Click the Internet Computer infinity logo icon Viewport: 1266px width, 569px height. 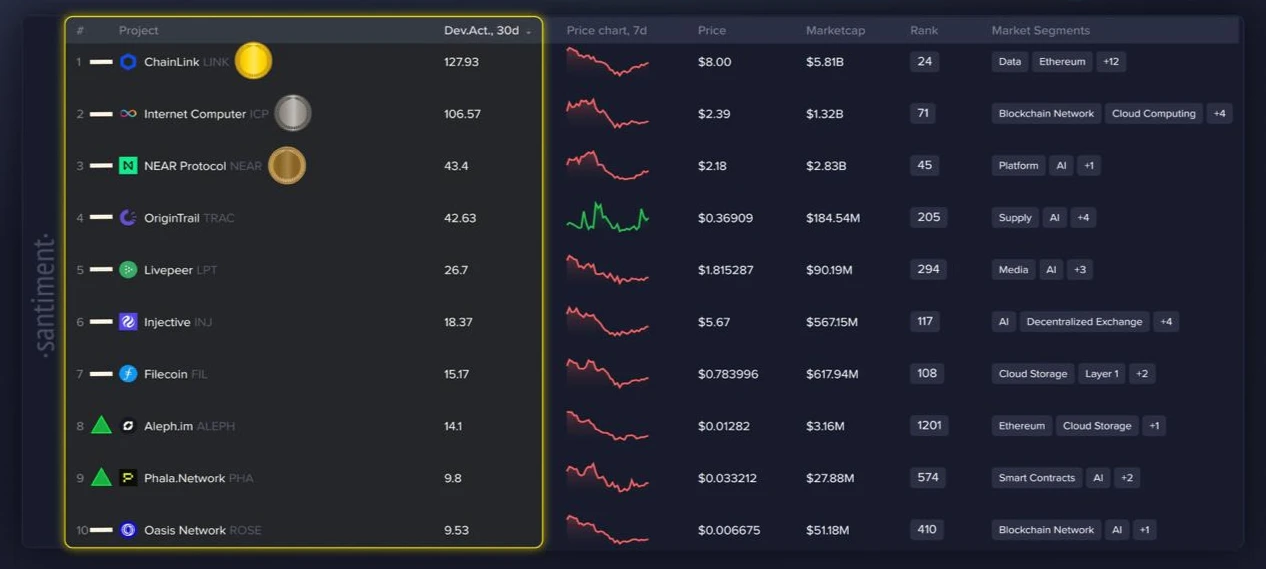128,114
